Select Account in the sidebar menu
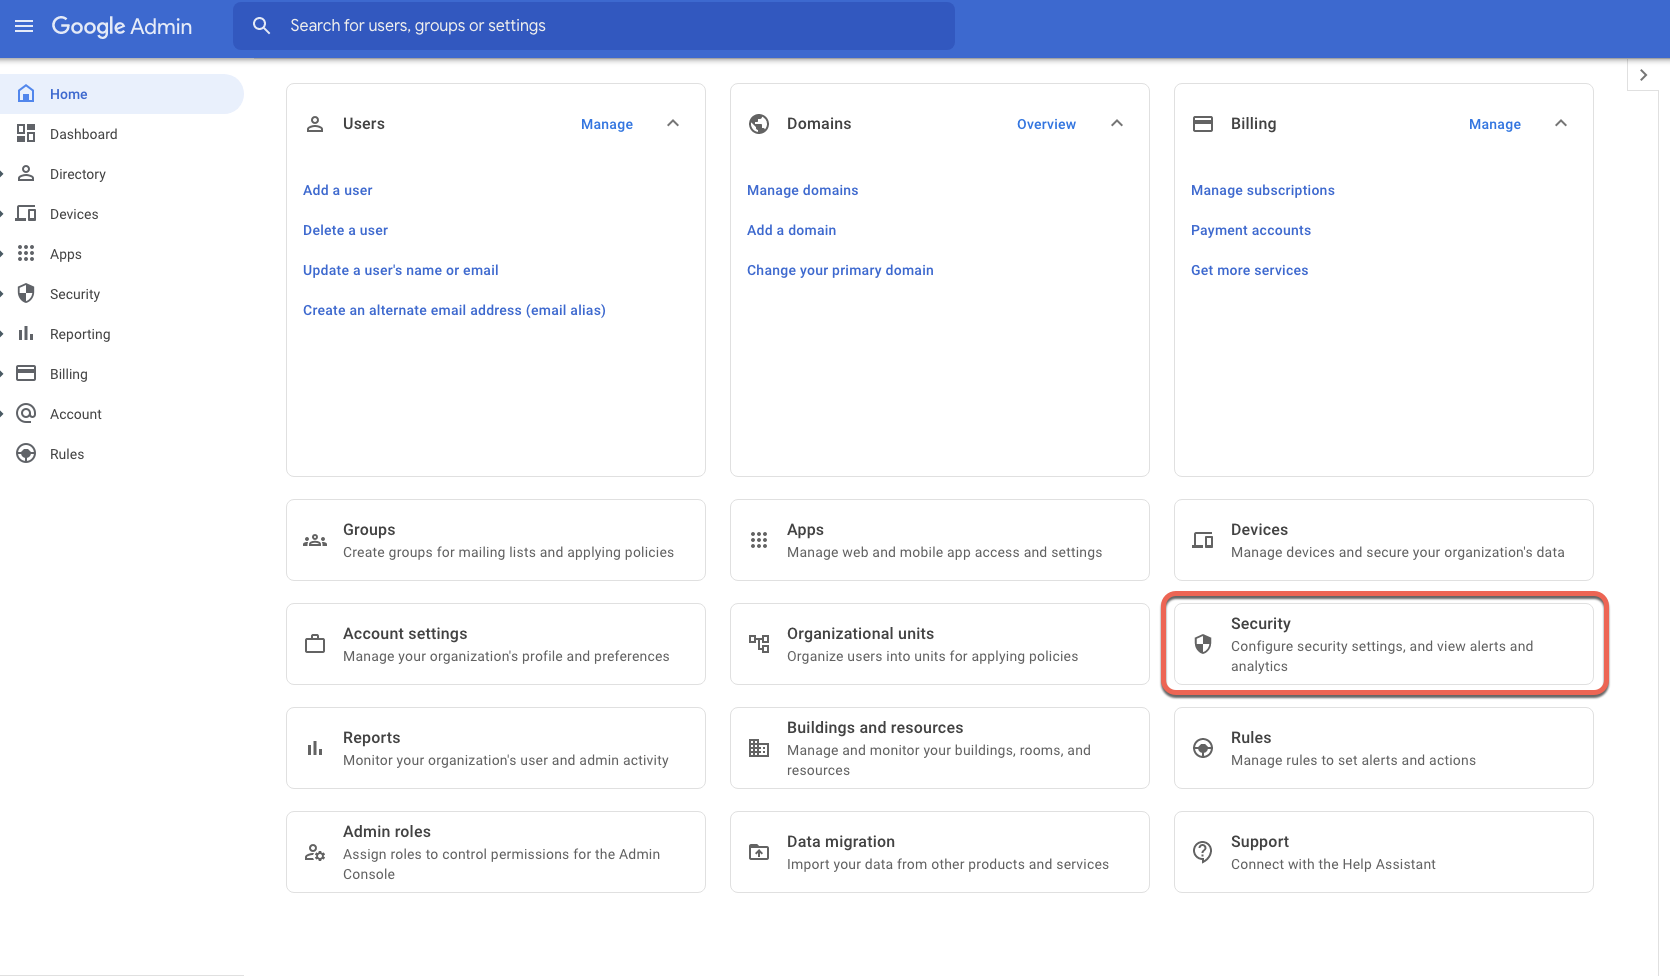This screenshot has height=976, width=1670. (x=76, y=414)
